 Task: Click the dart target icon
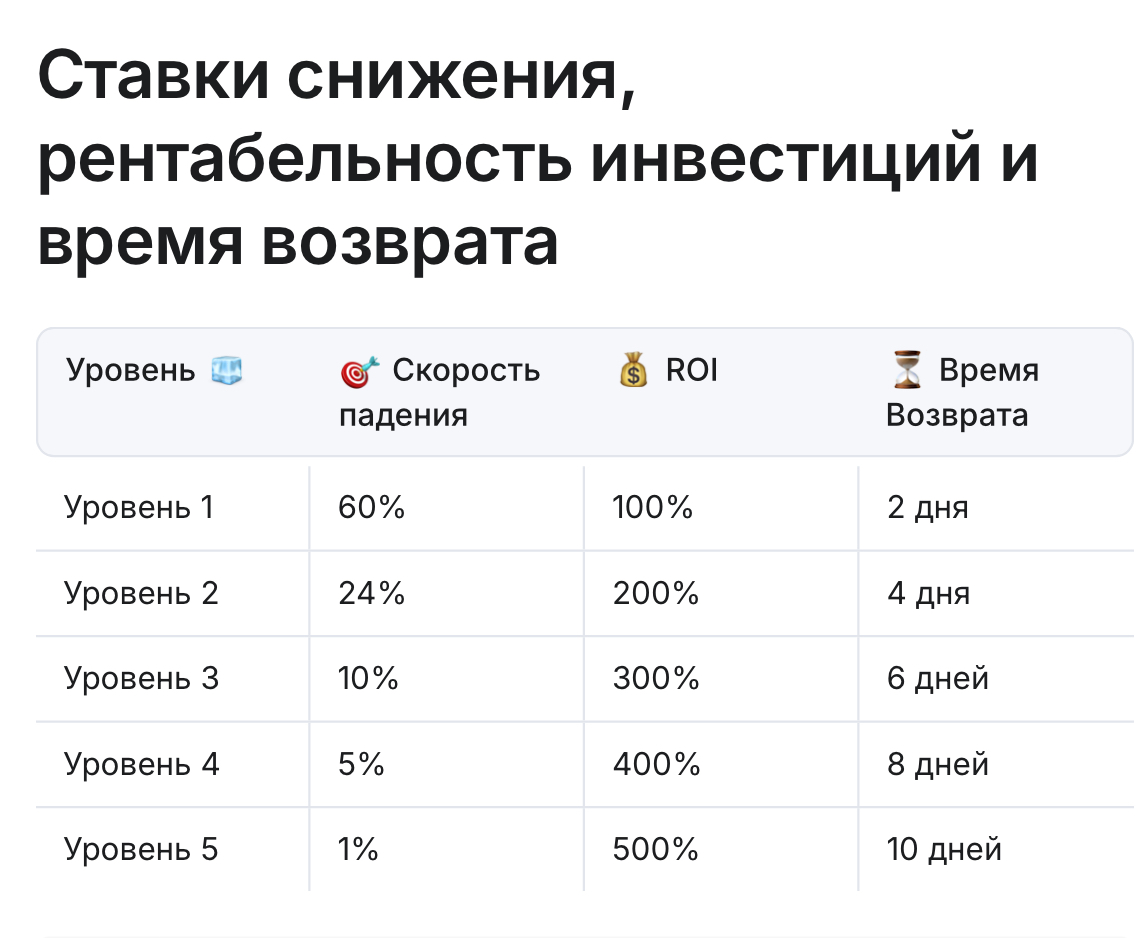[x=360, y=372]
